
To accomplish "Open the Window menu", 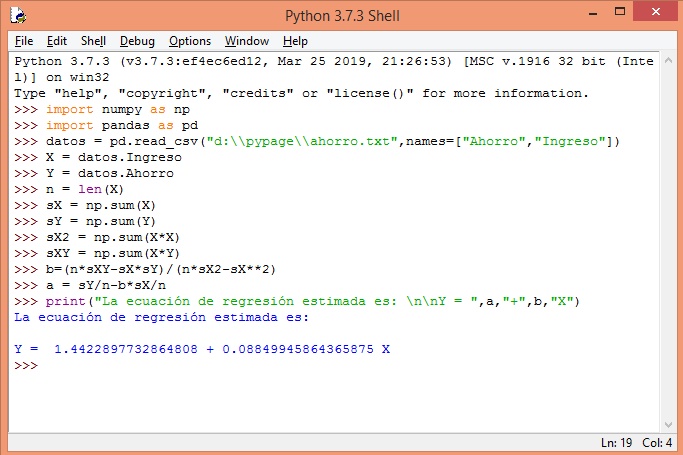I will 247,41.
